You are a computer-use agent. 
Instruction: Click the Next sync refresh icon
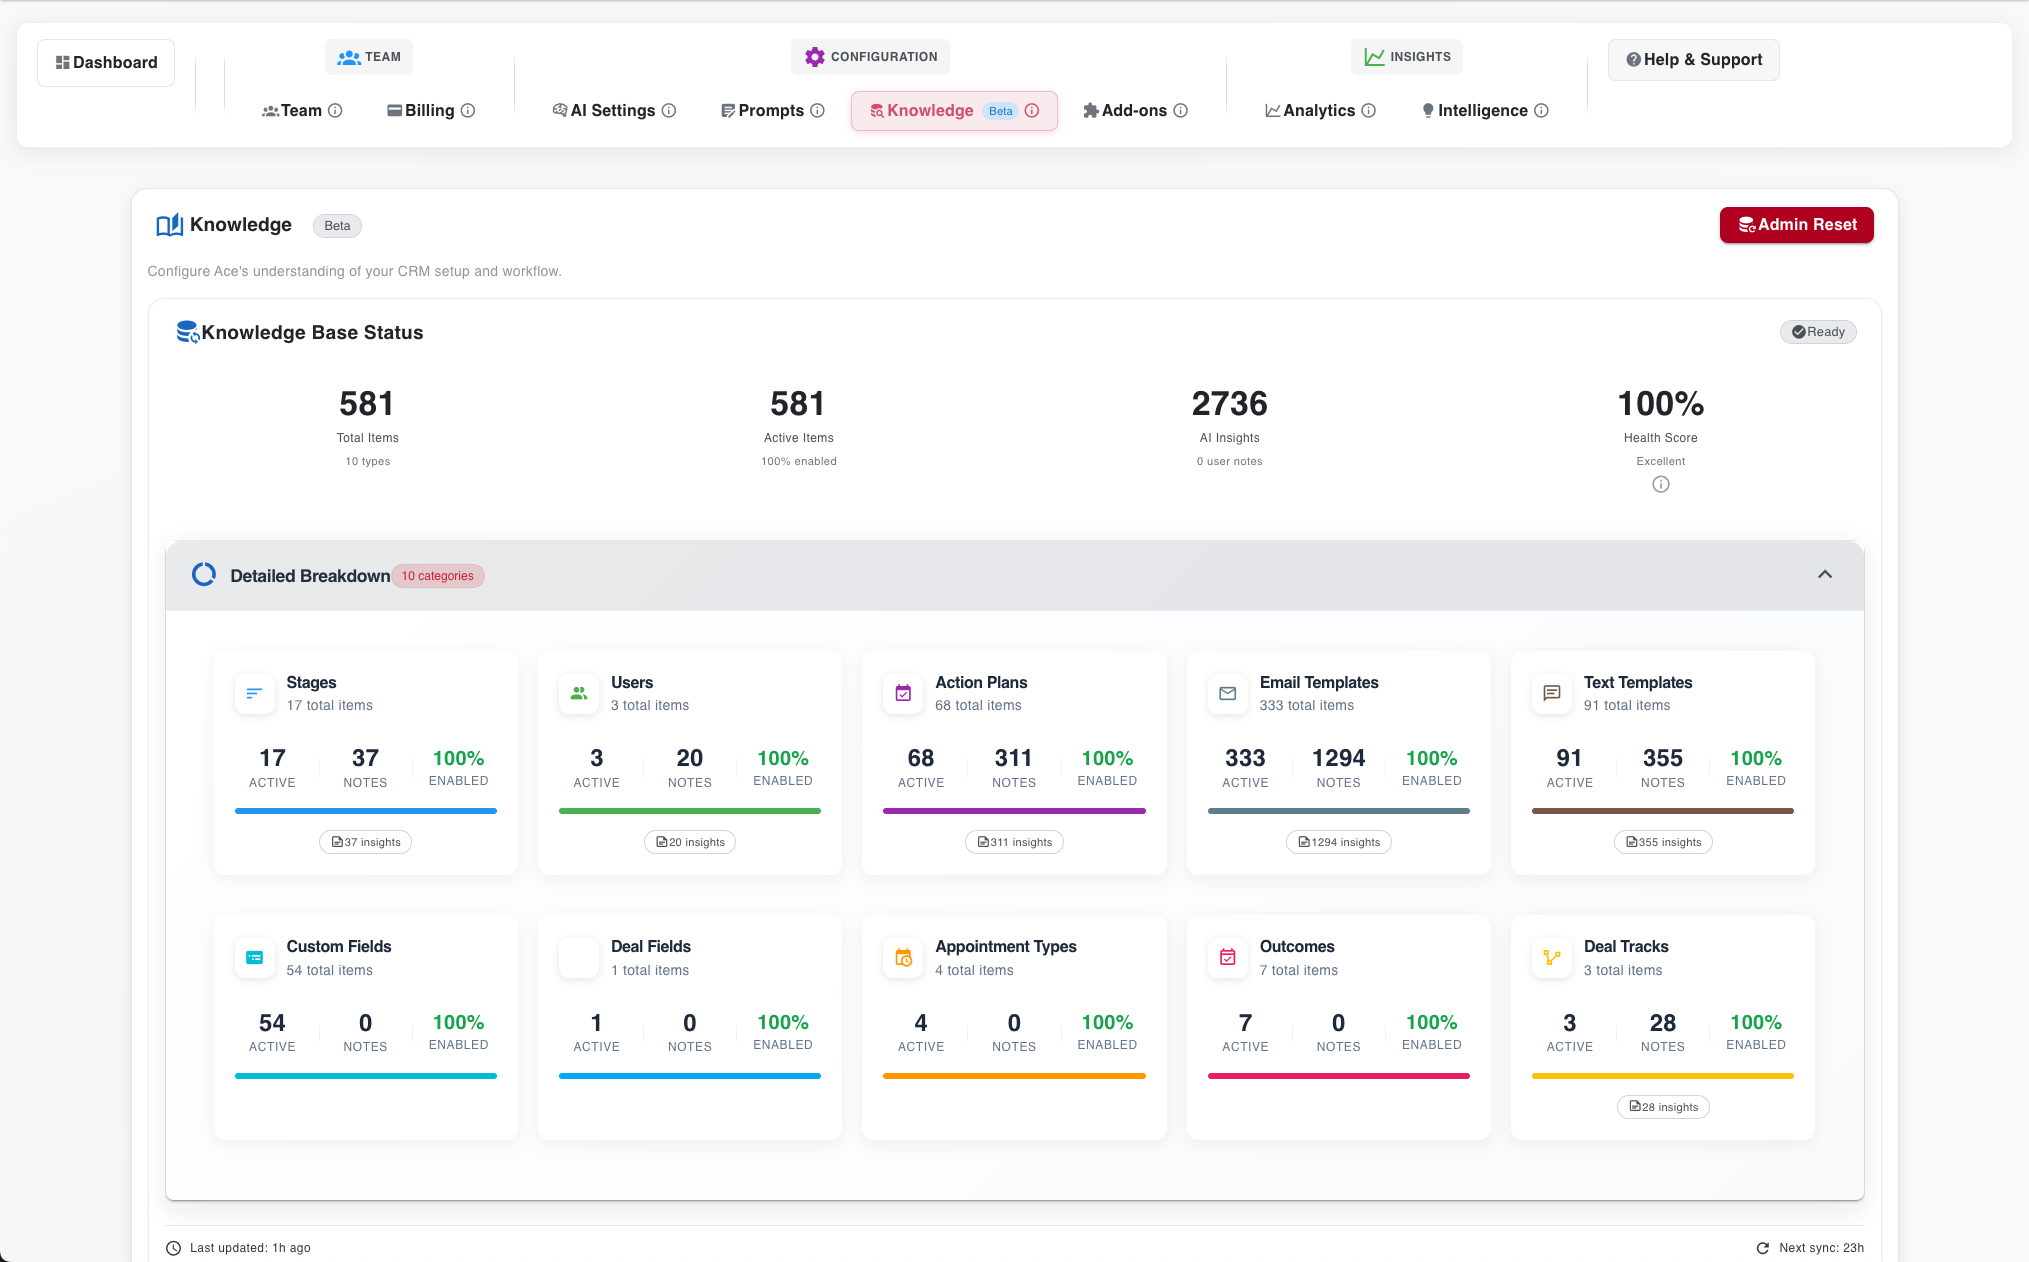click(x=1762, y=1248)
